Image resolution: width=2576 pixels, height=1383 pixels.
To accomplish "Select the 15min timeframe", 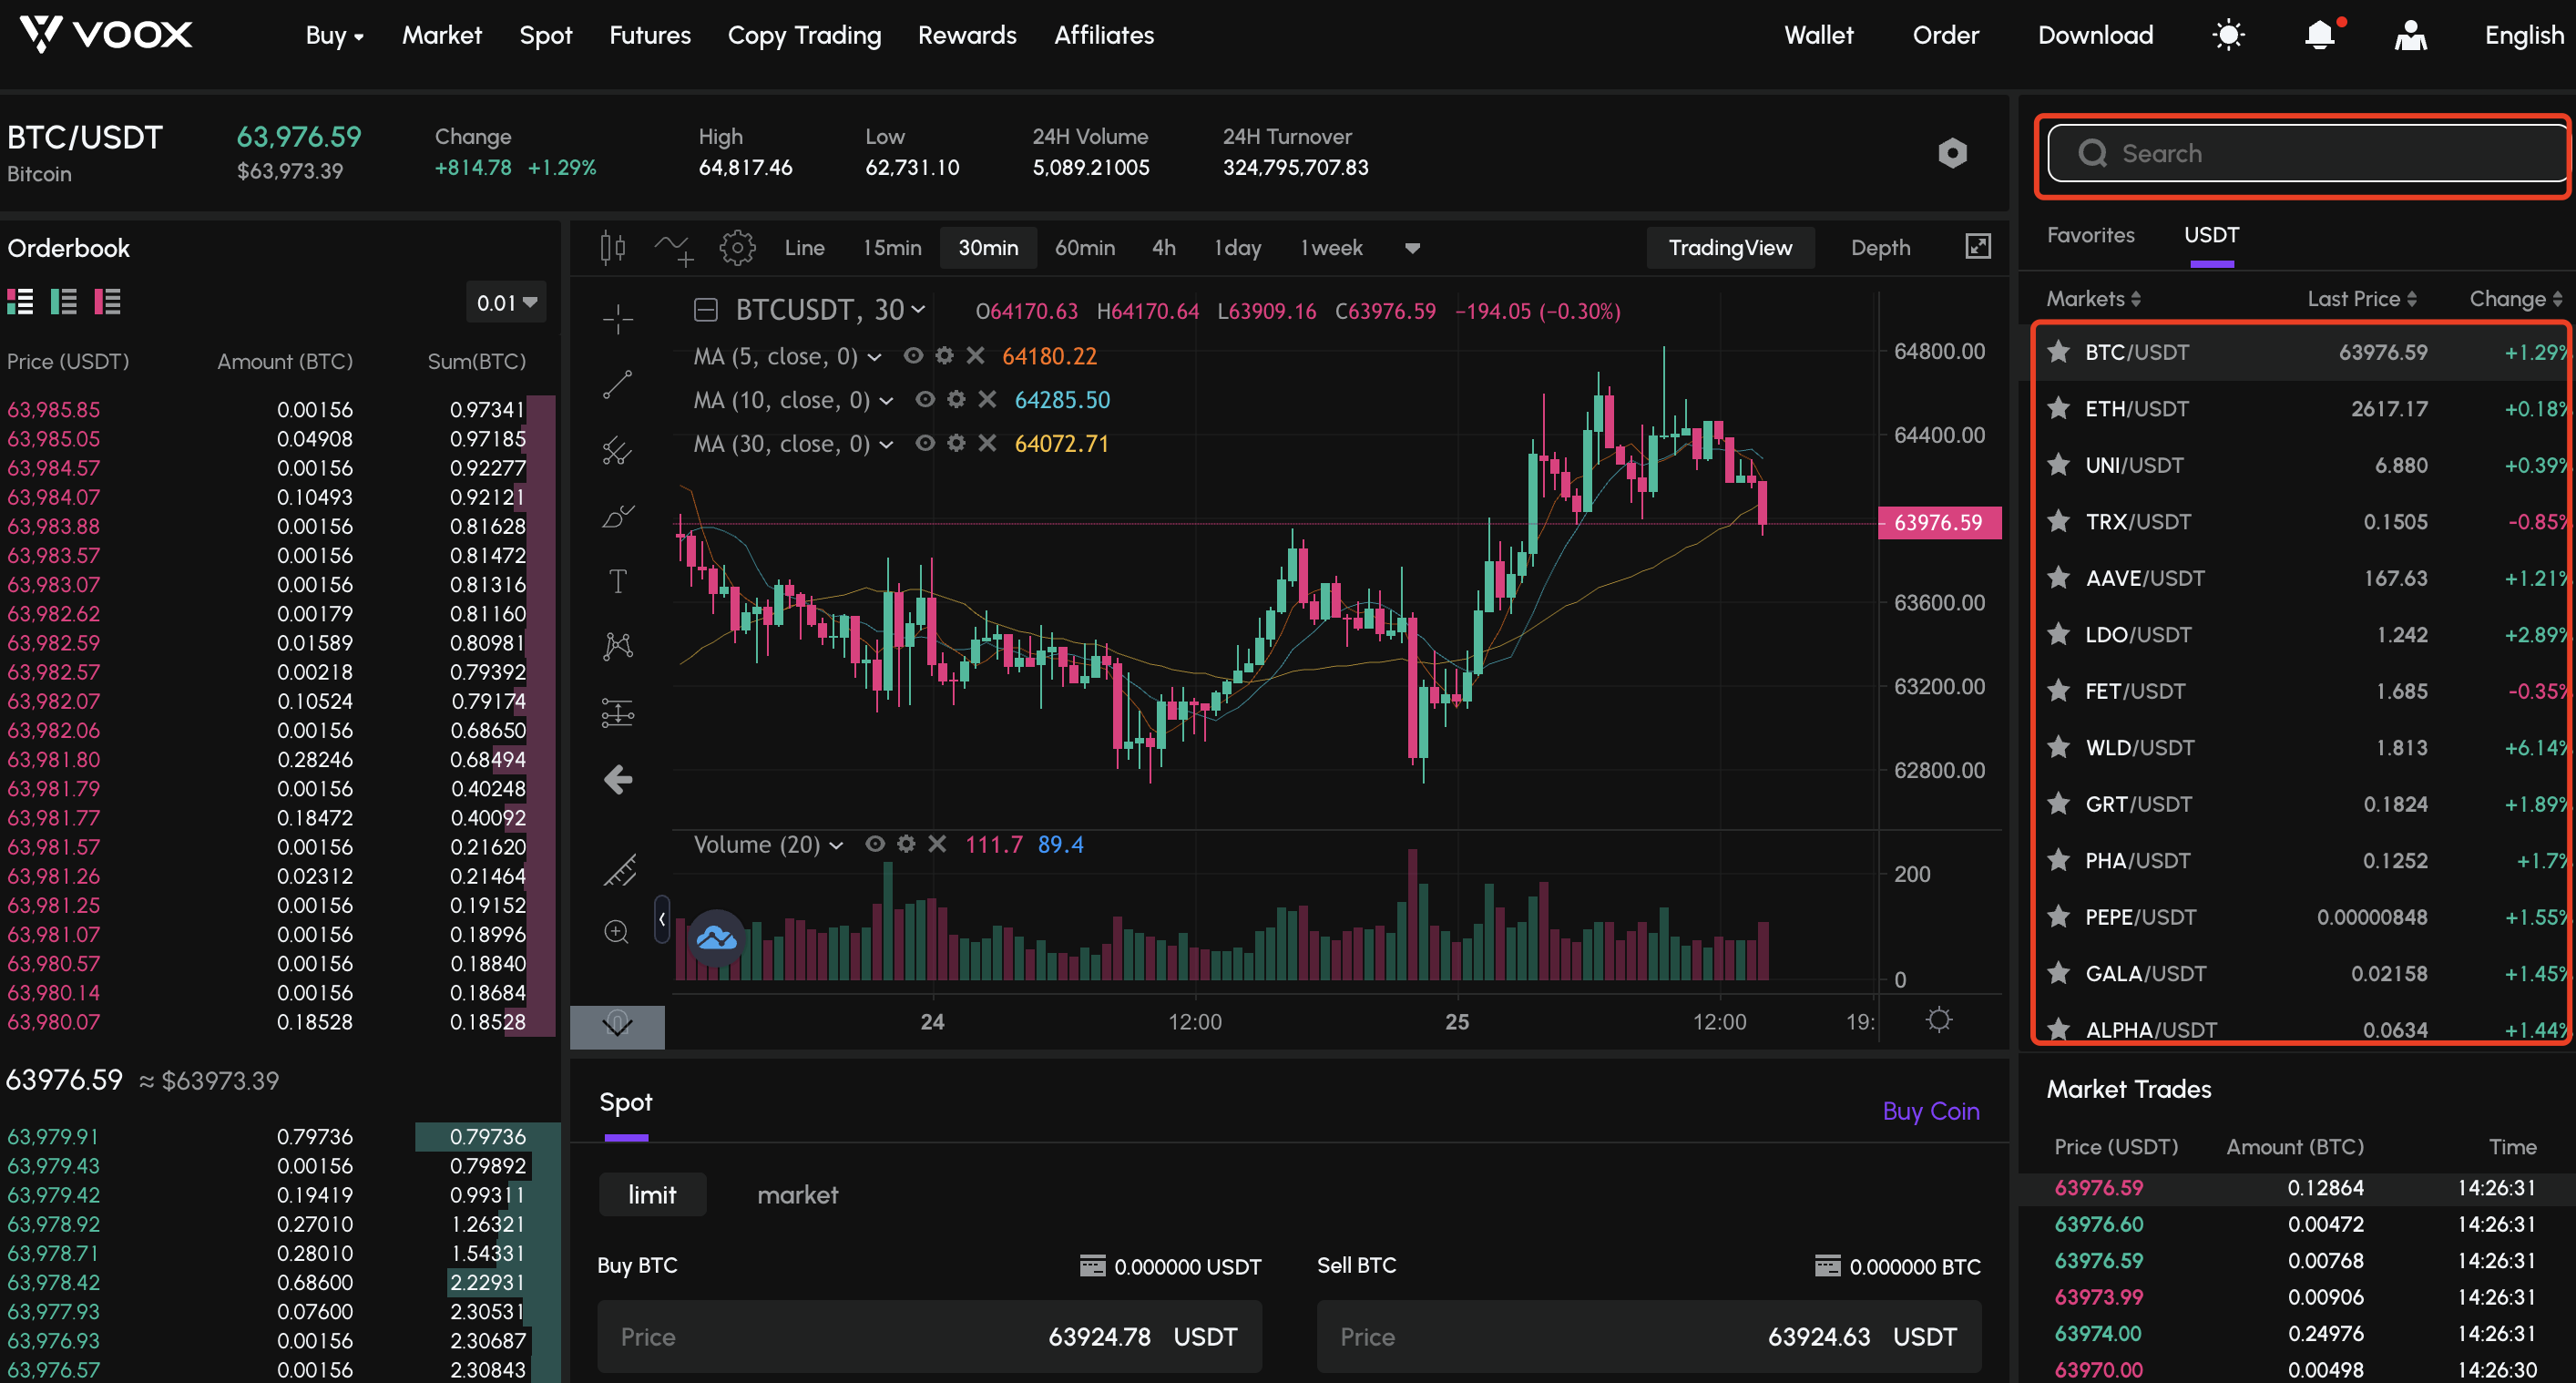I will [892, 247].
